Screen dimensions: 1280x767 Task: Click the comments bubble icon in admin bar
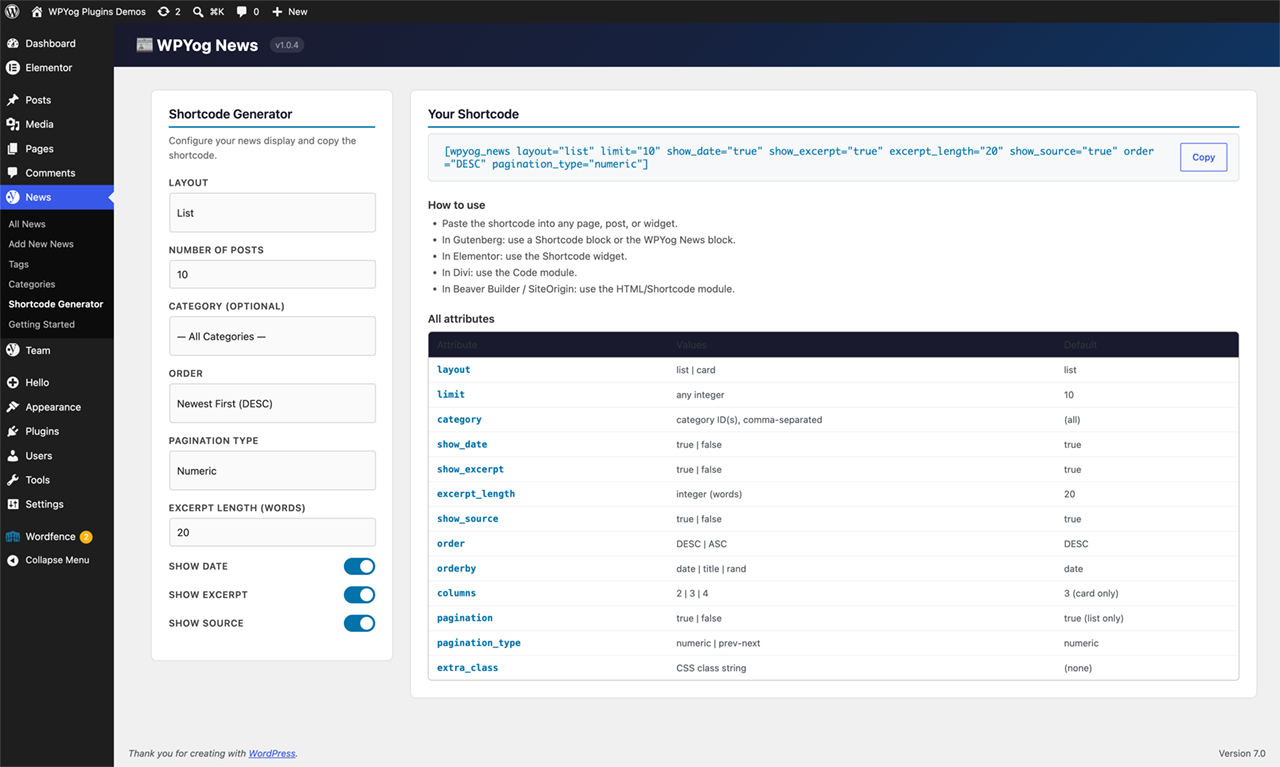[242, 12]
